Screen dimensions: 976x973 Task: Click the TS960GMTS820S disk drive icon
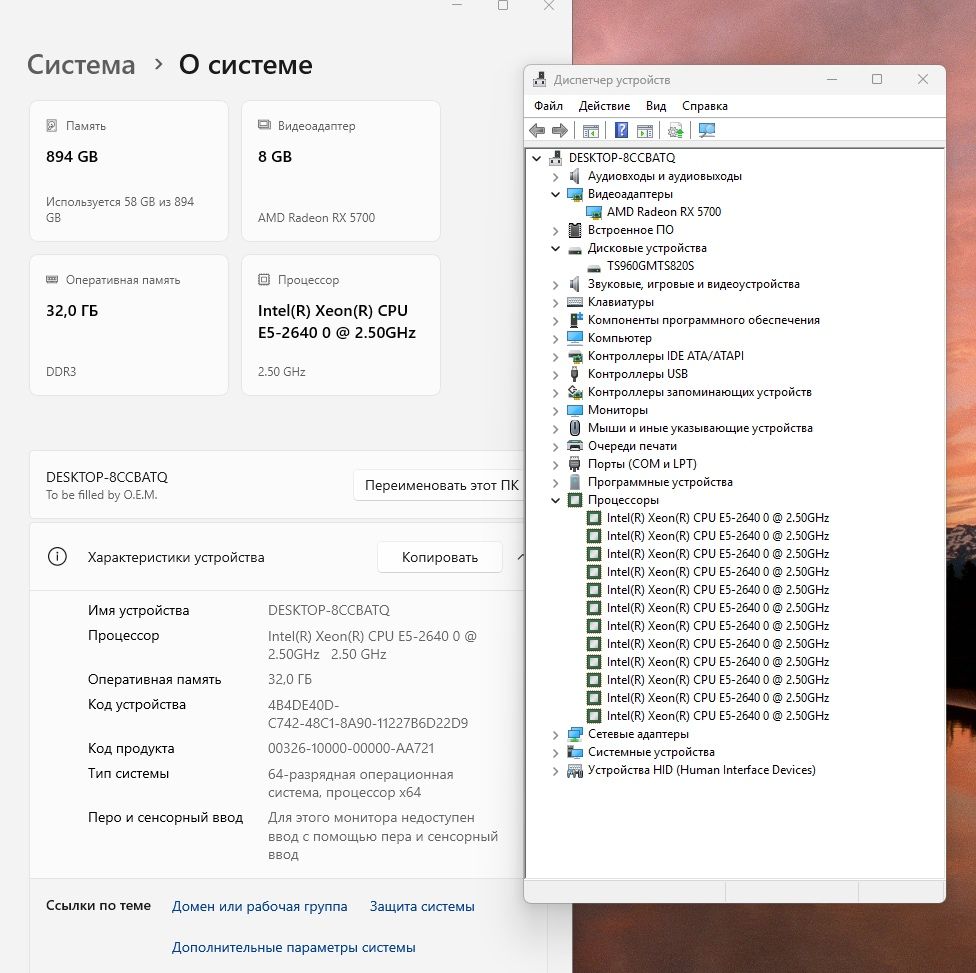tap(594, 268)
